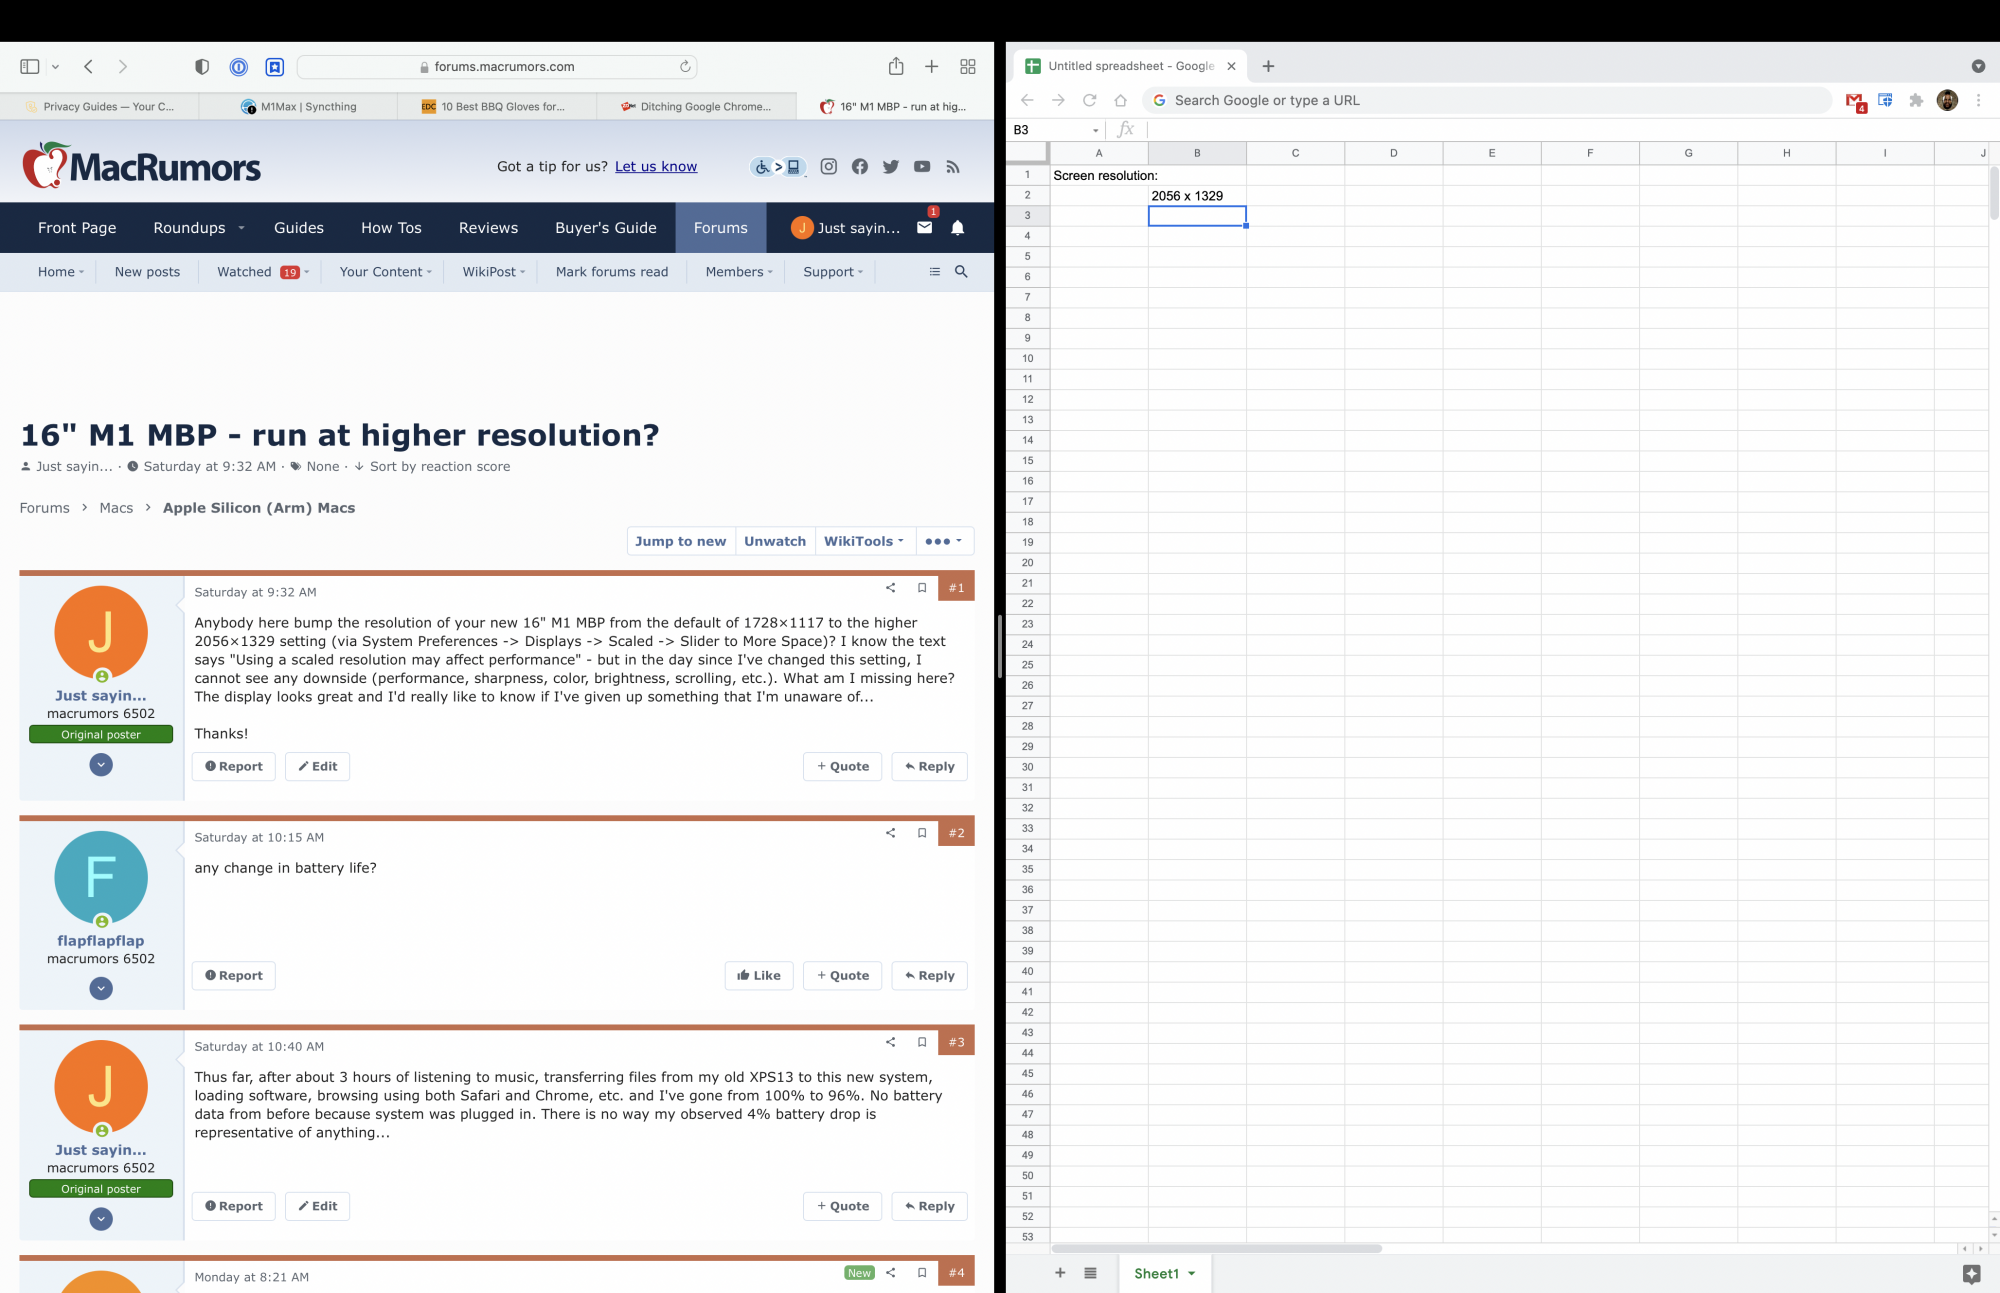Screen dimensions: 2000x1293
Task: Expand the Roundups dropdown menu
Action: [x=241, y=228]
